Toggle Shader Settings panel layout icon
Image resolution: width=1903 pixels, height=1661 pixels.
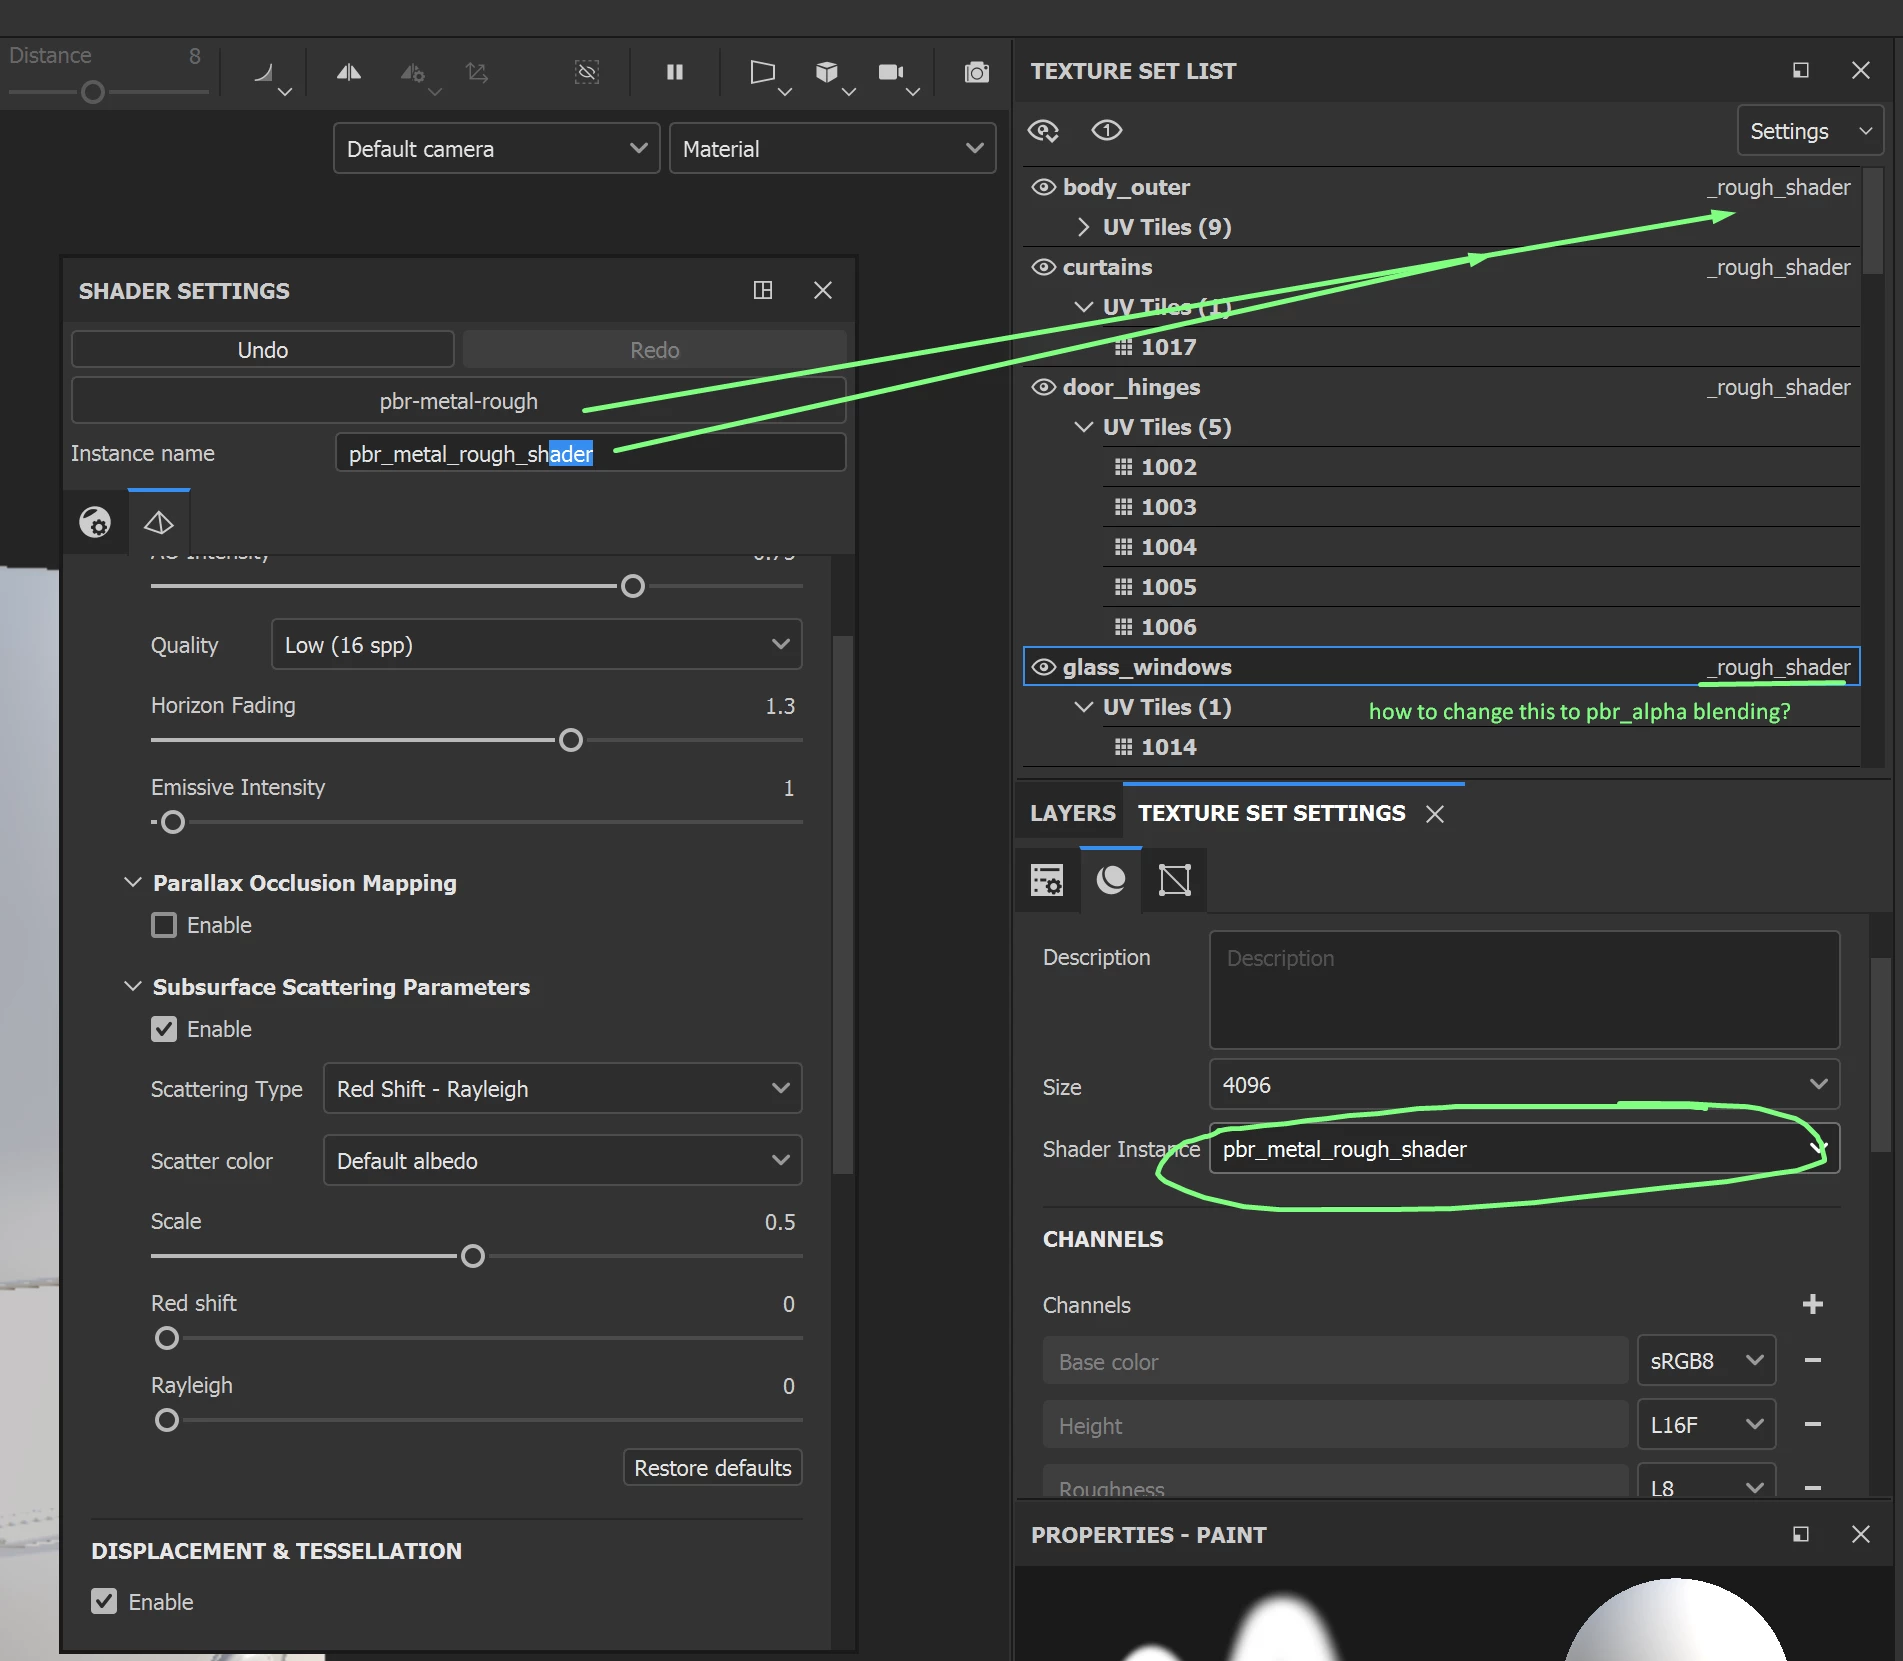click(763, 290)
